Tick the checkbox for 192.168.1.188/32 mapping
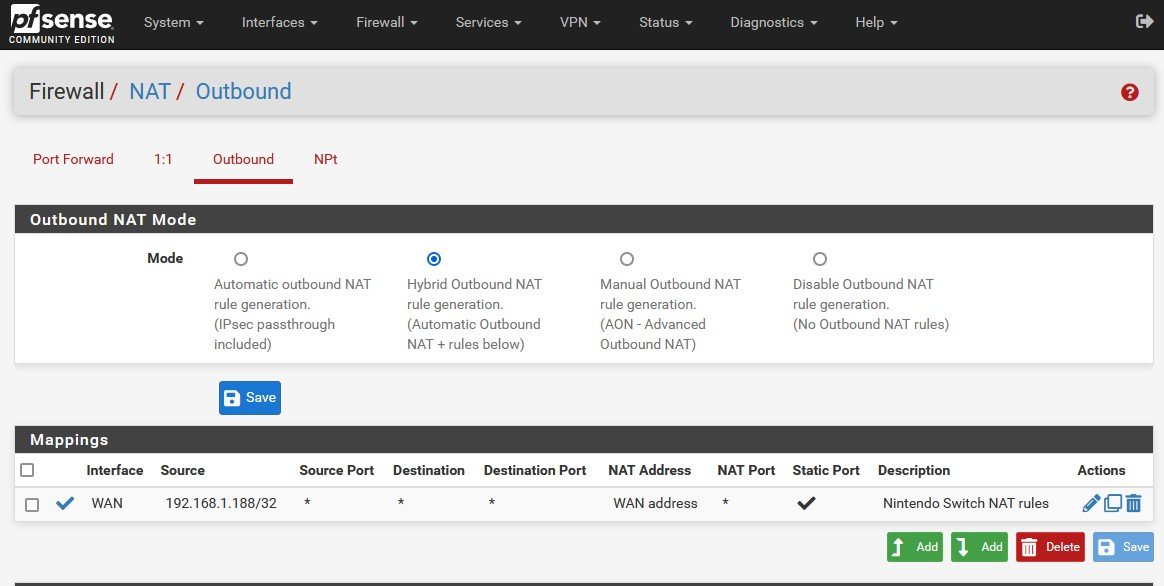This screenshot has height=586, width=1164. [32, 504]
